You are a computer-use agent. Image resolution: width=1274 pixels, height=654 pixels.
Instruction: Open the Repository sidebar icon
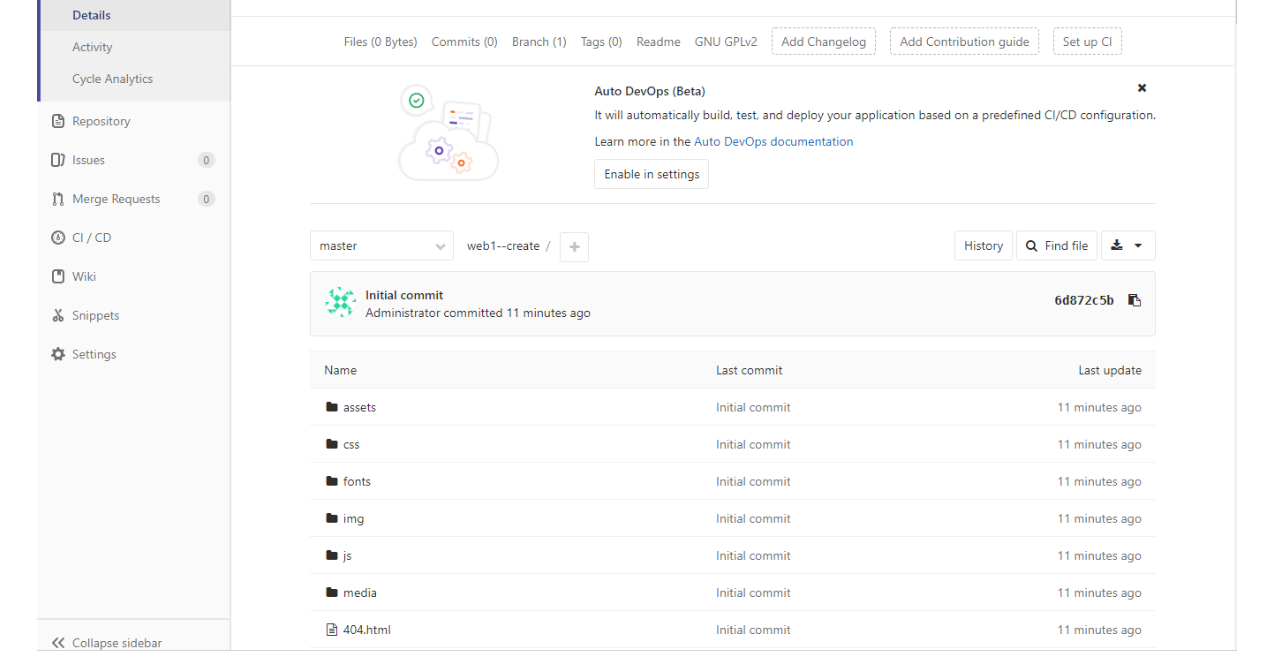58,121
